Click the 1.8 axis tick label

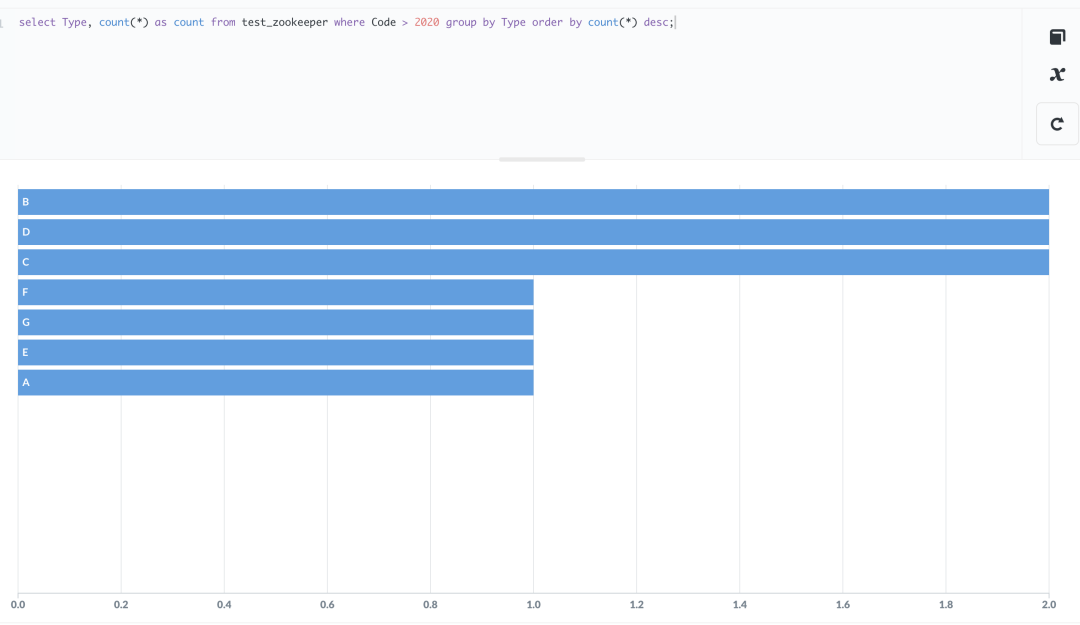pos(946,604)
